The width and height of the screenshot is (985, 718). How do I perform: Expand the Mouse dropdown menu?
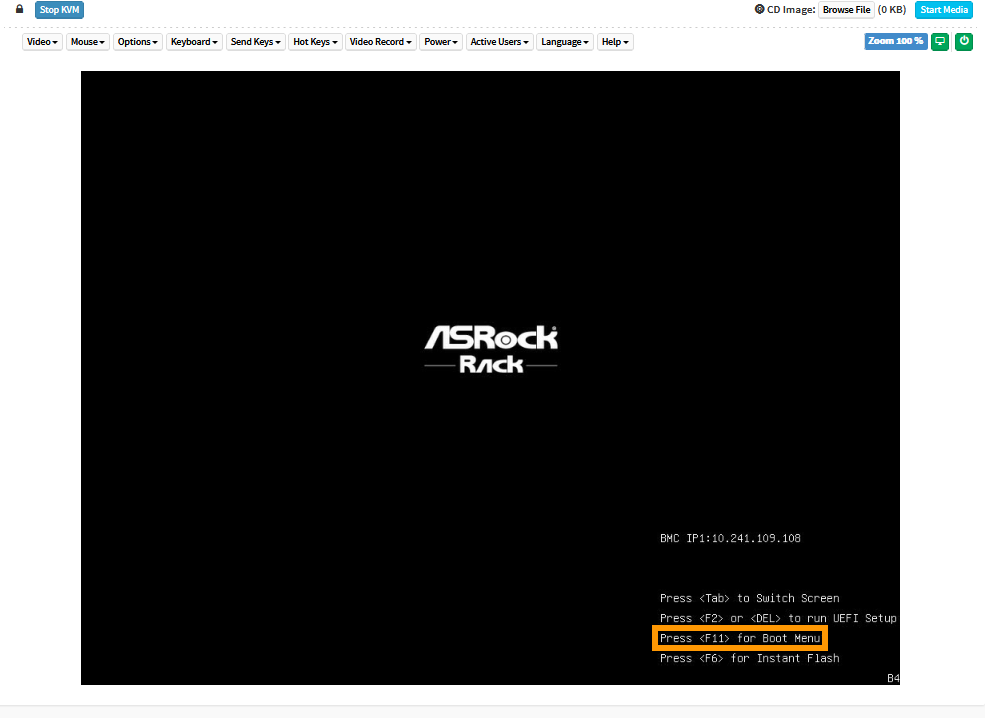(88, 42)
